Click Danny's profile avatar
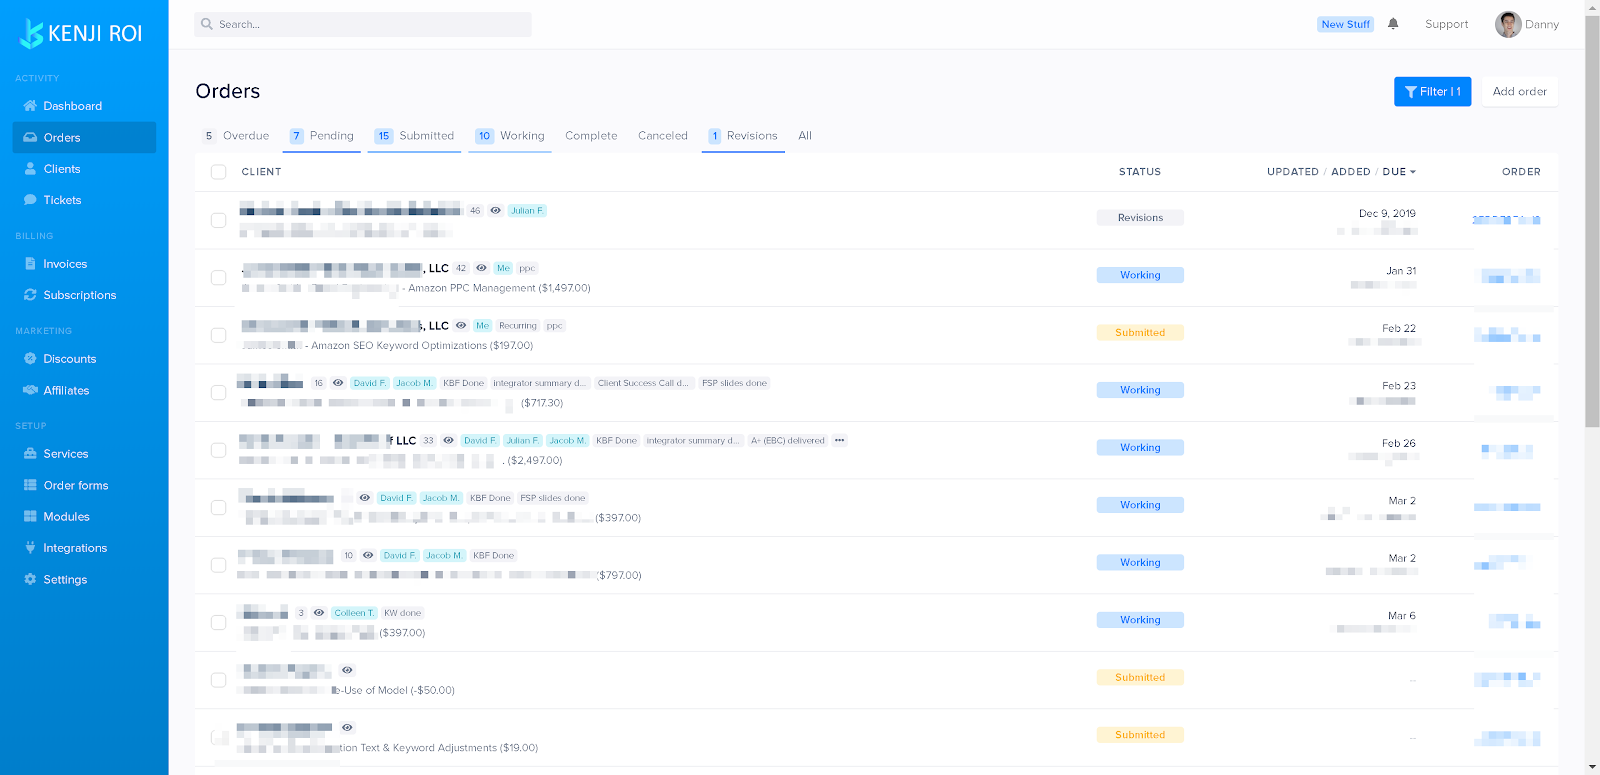 [1508, 24]
